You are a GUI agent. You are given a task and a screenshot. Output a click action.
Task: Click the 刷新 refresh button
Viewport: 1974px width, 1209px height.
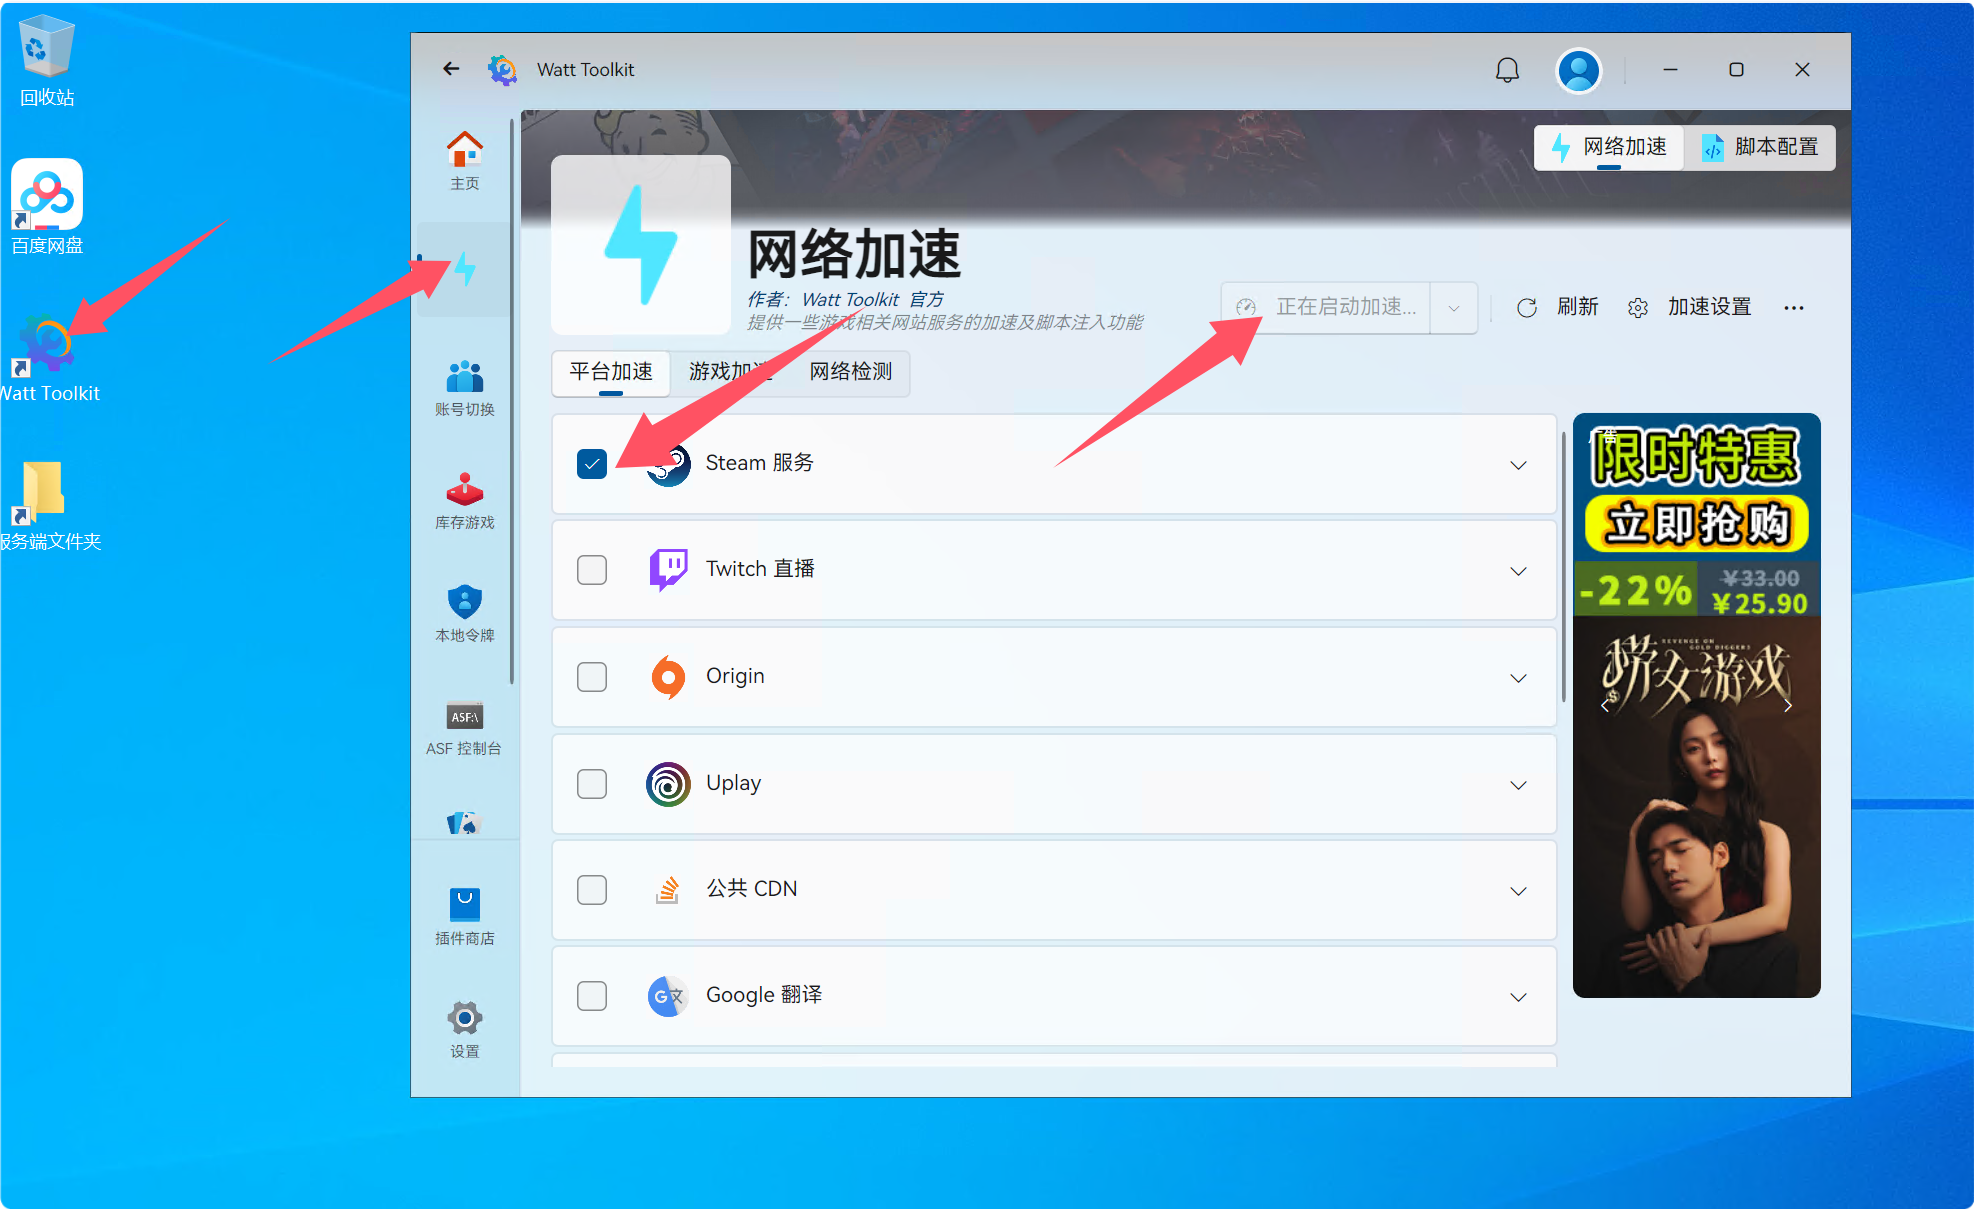coord(1557,307)
